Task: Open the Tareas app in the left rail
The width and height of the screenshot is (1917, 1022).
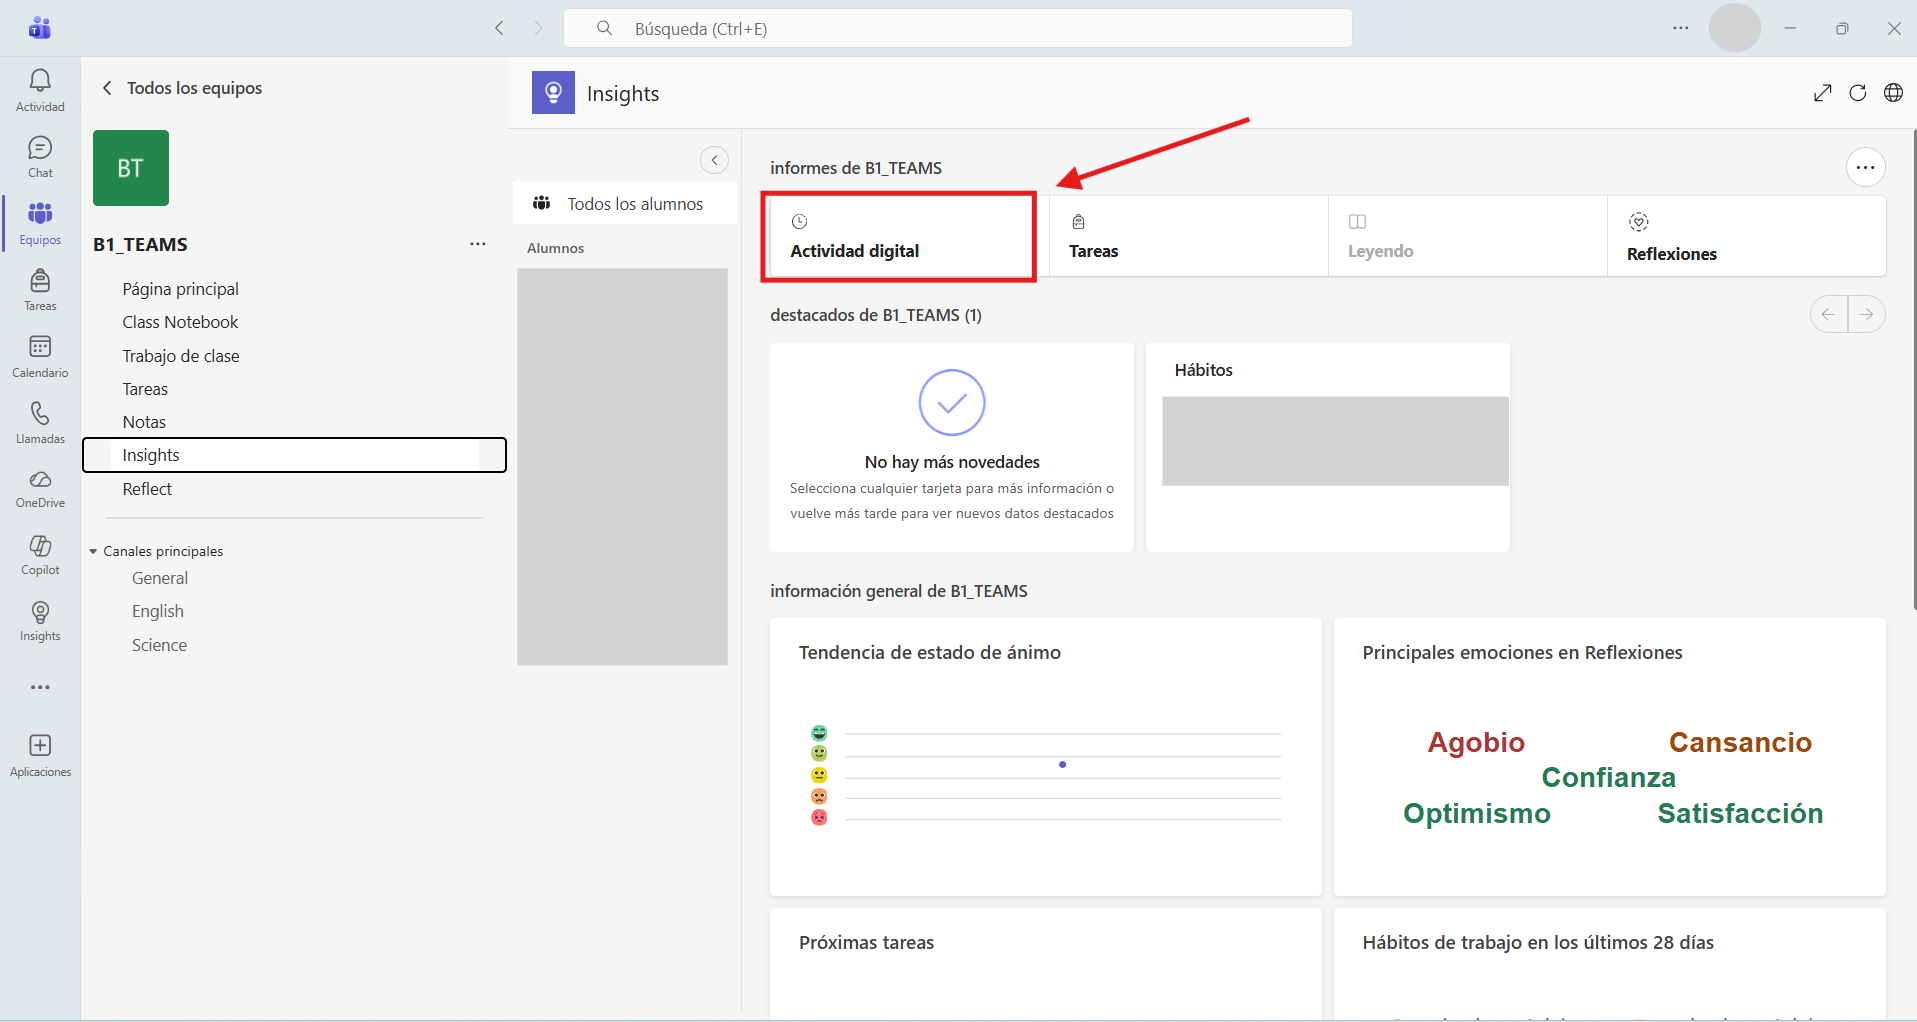Action: point(40,290)
